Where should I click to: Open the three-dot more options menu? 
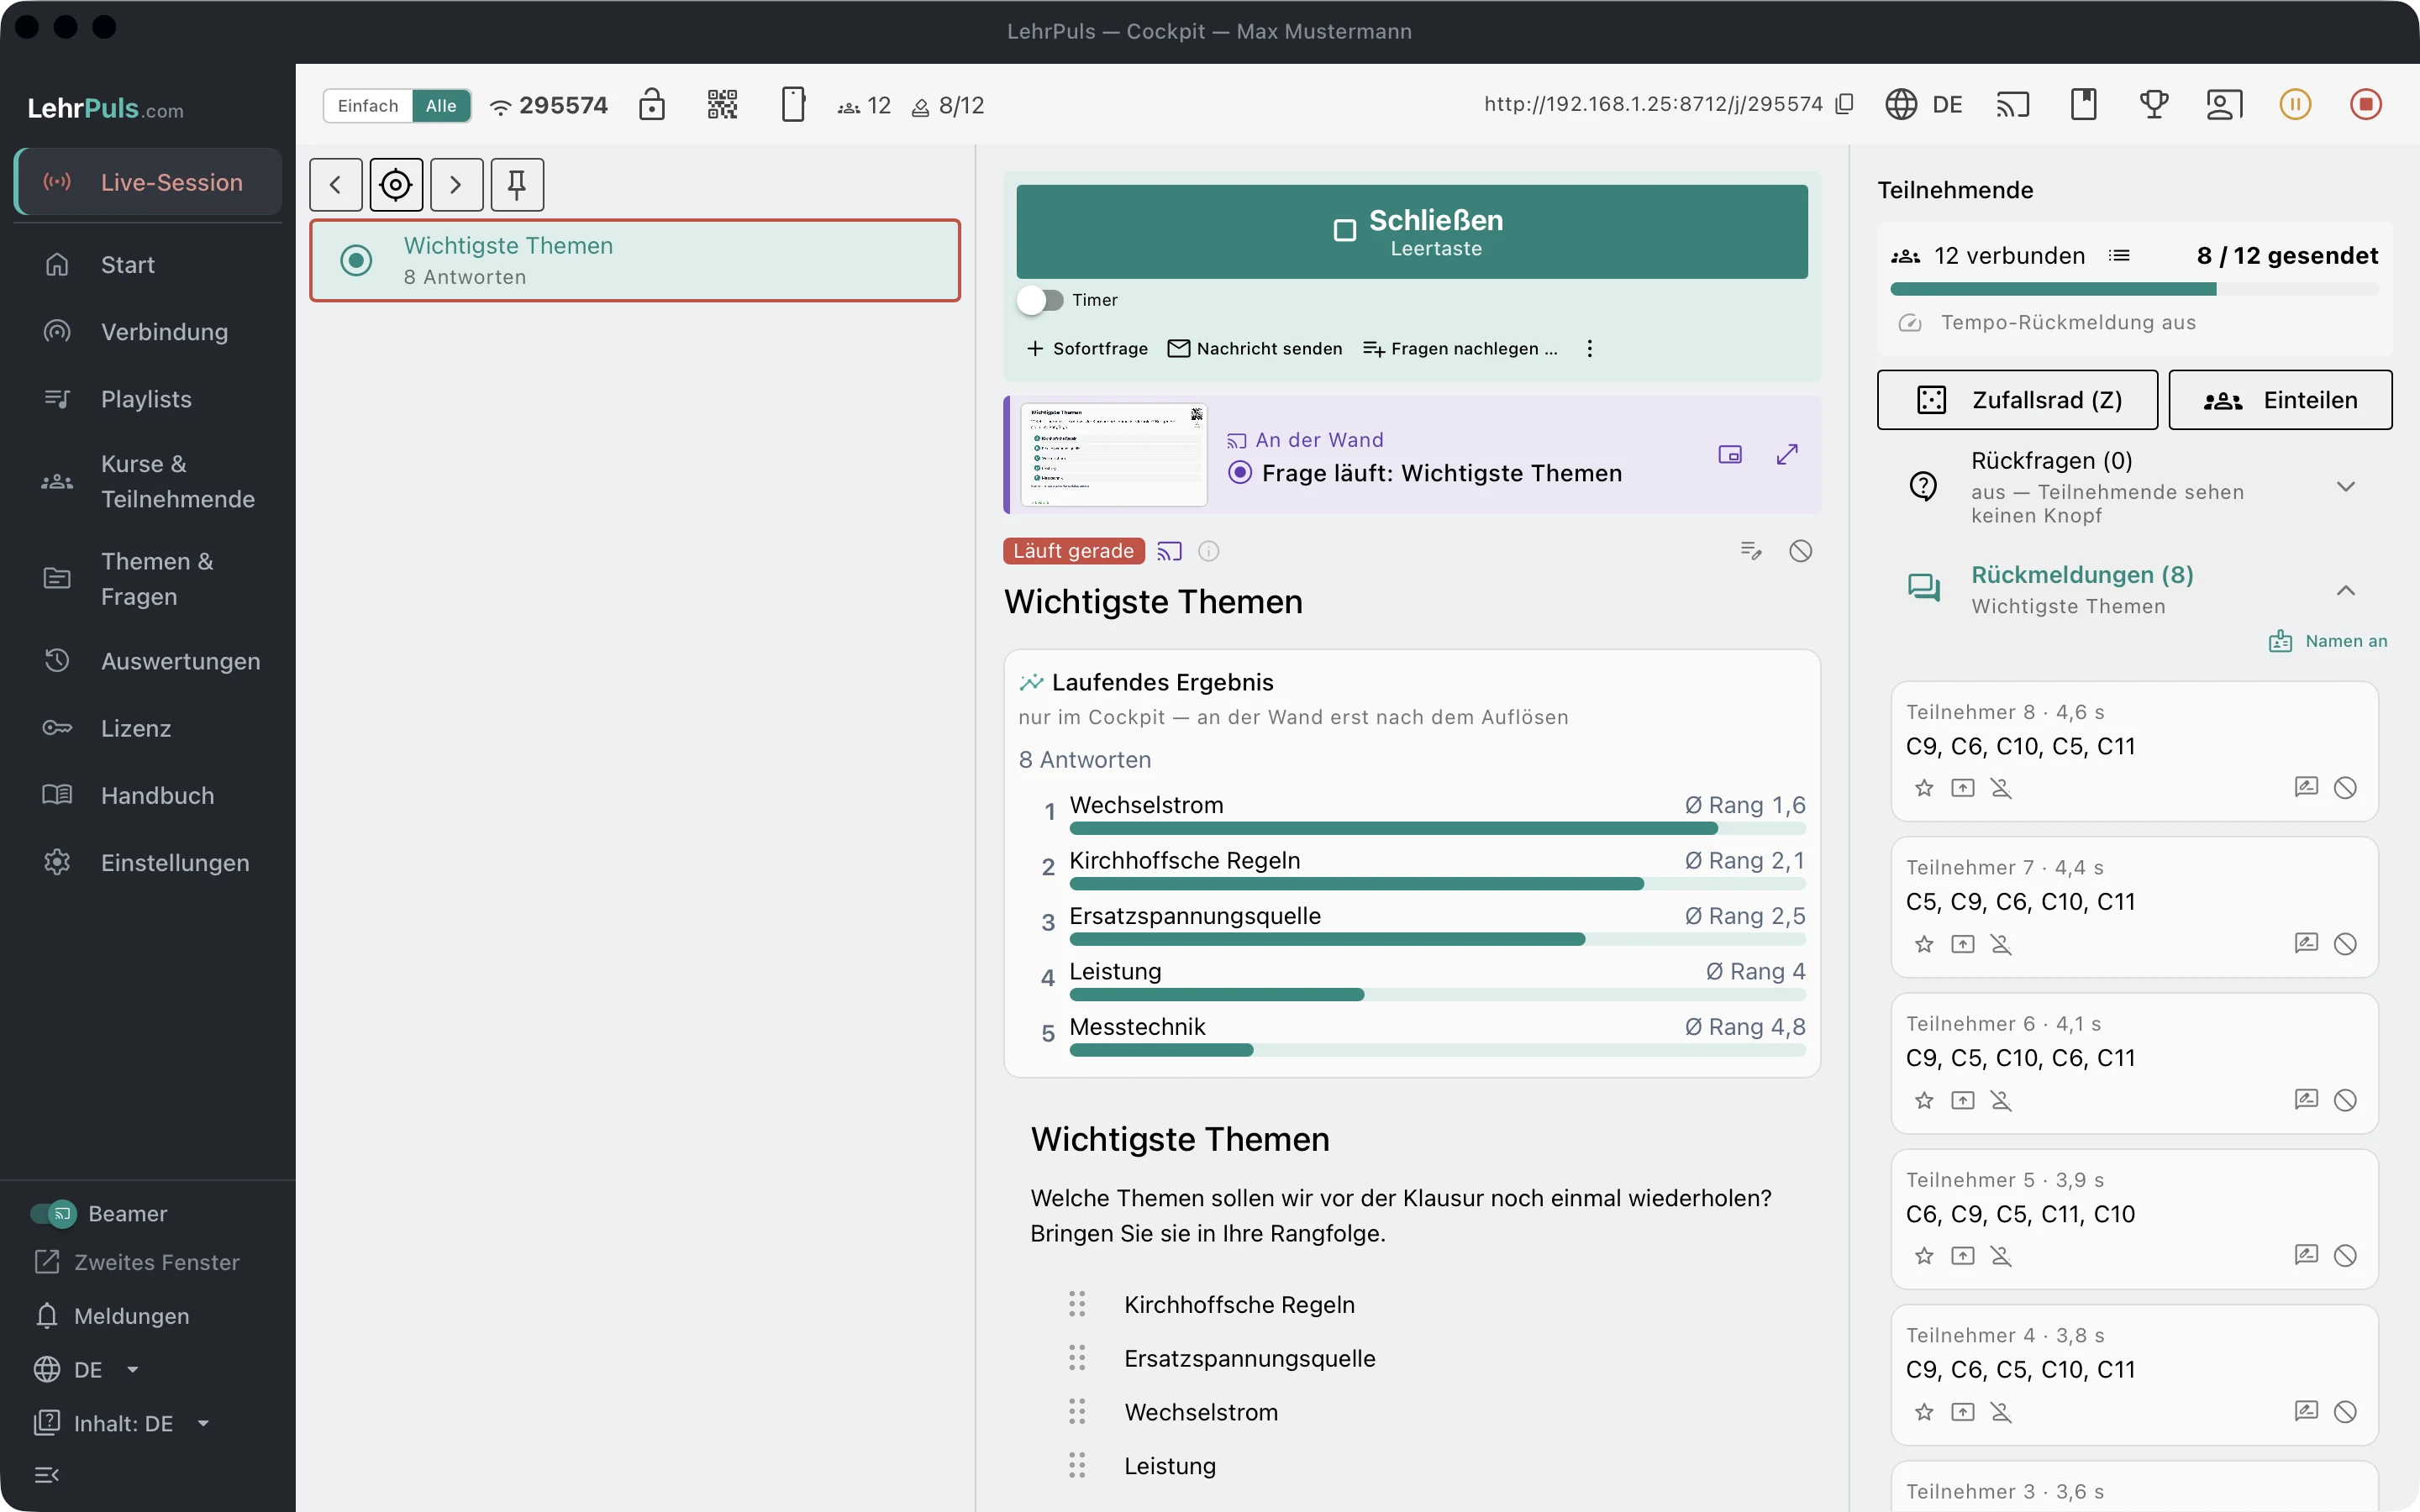point(1590,348)
